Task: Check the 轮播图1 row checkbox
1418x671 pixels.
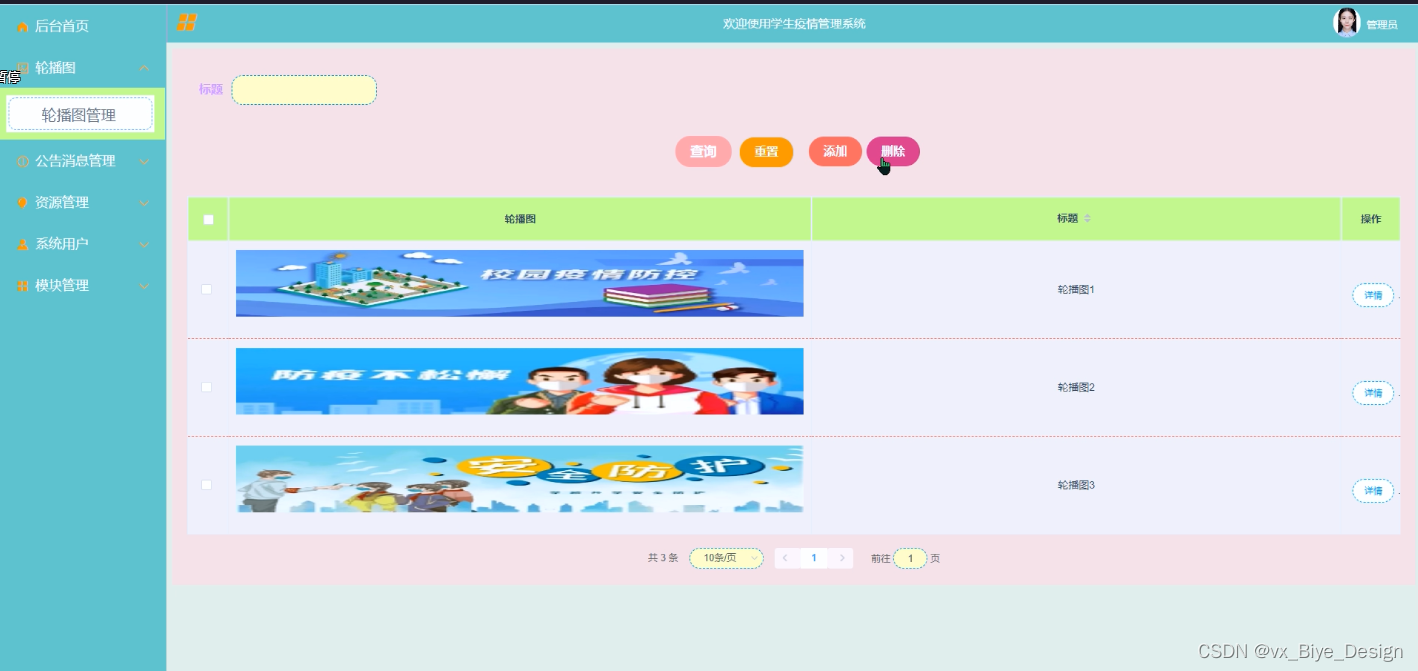Action: [207, 289]
